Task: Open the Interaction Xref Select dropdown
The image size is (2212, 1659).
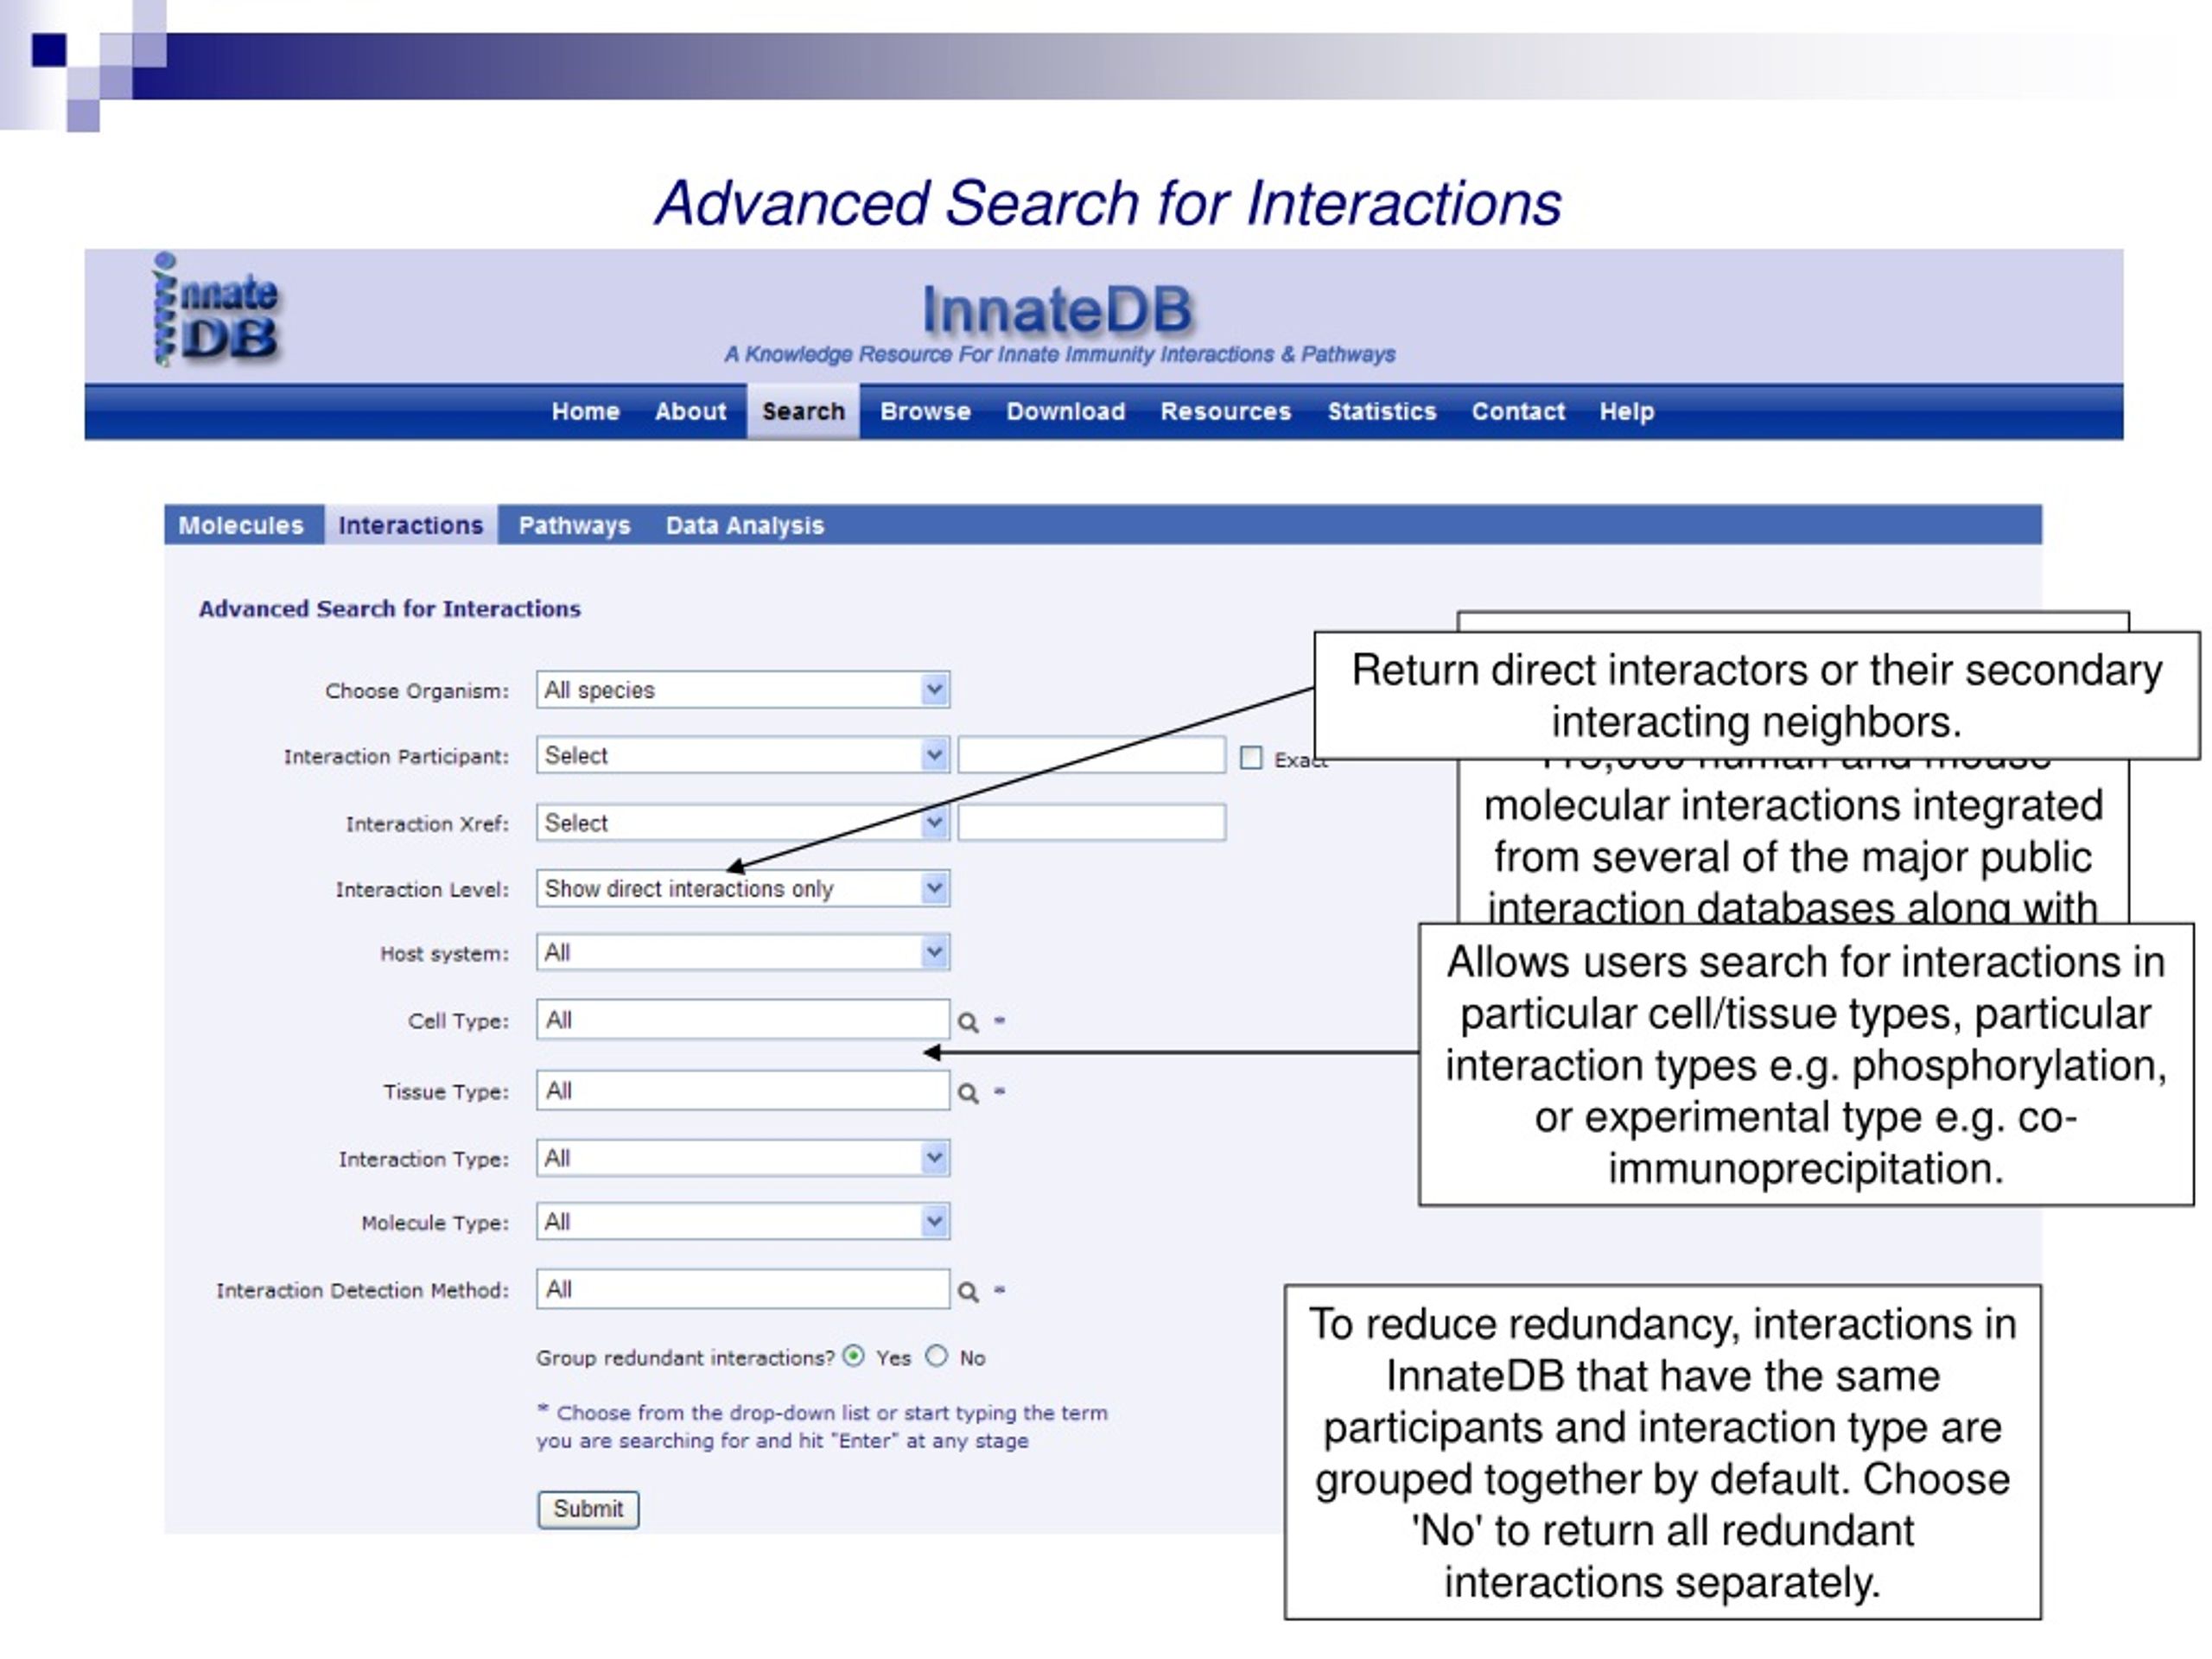Action: 743,823
